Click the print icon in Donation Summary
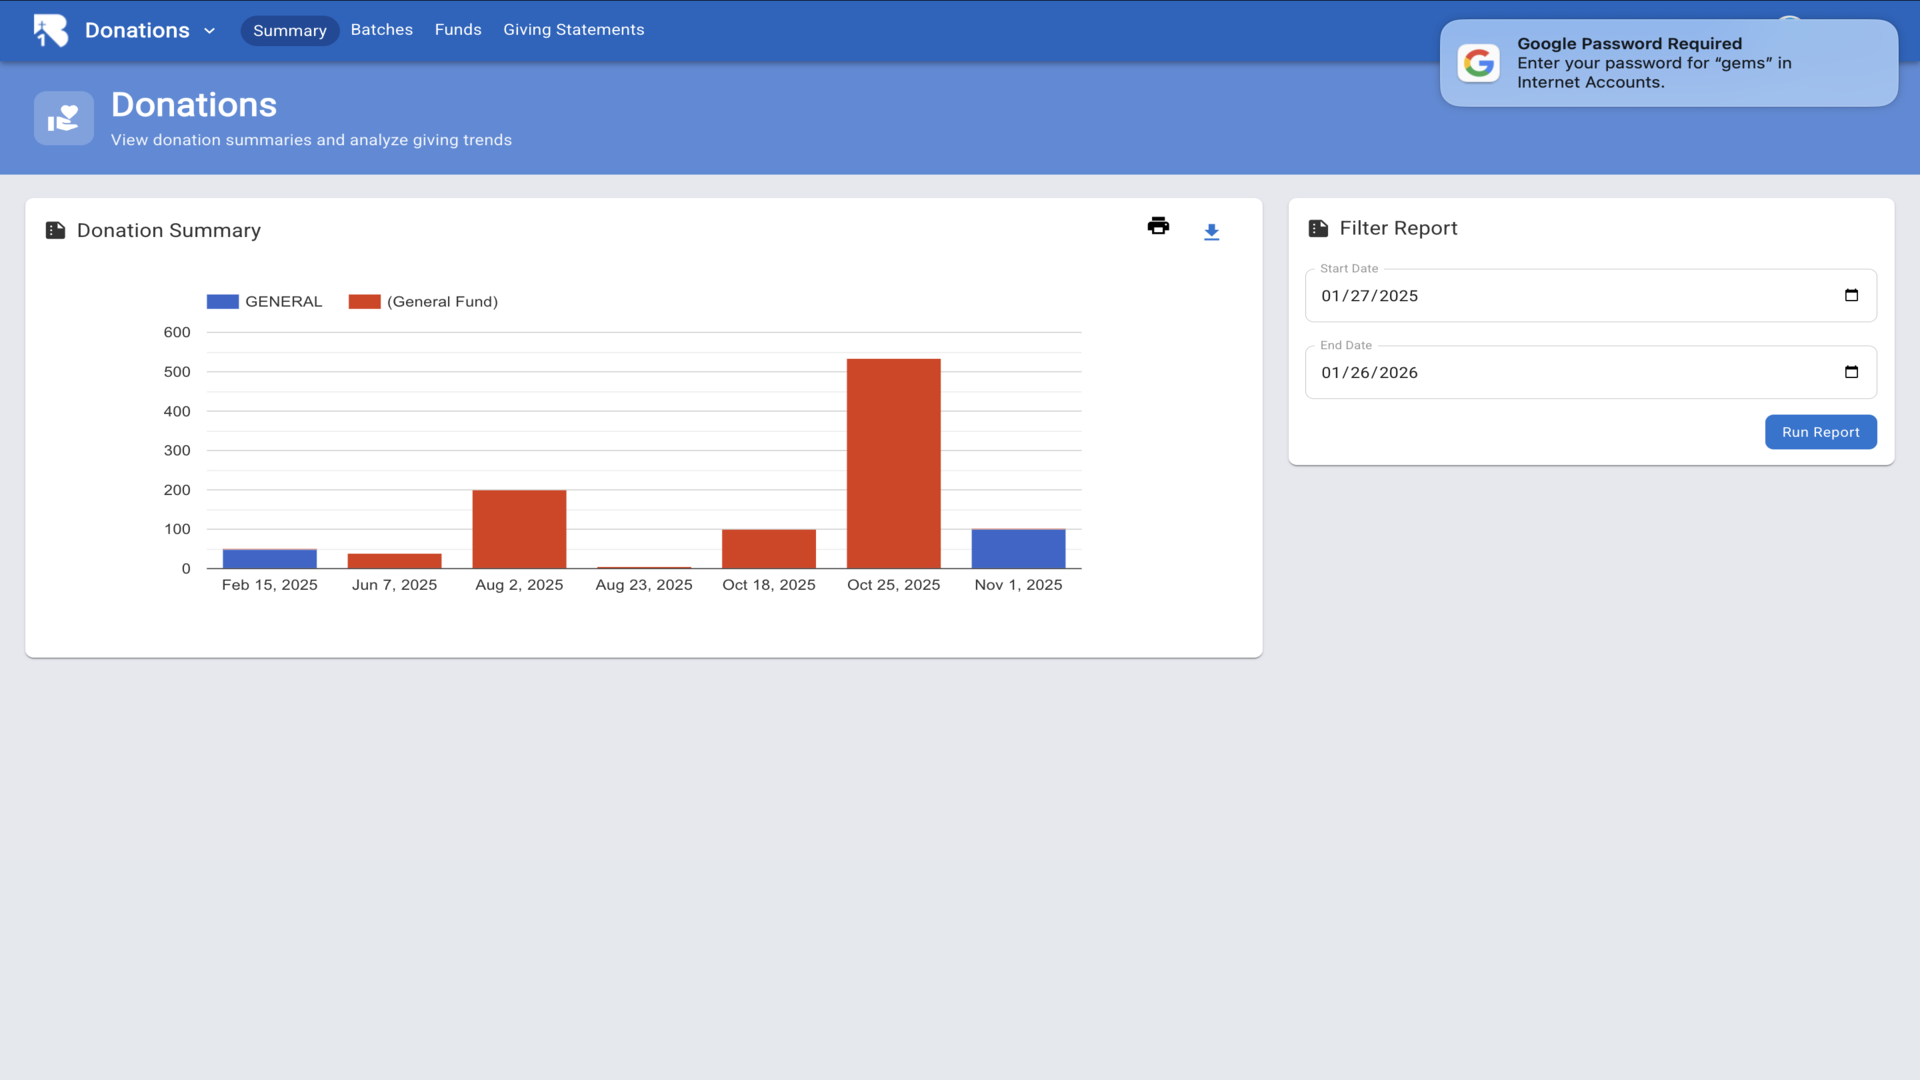Viewport: 1920px width, 1080px height. 1158,226
